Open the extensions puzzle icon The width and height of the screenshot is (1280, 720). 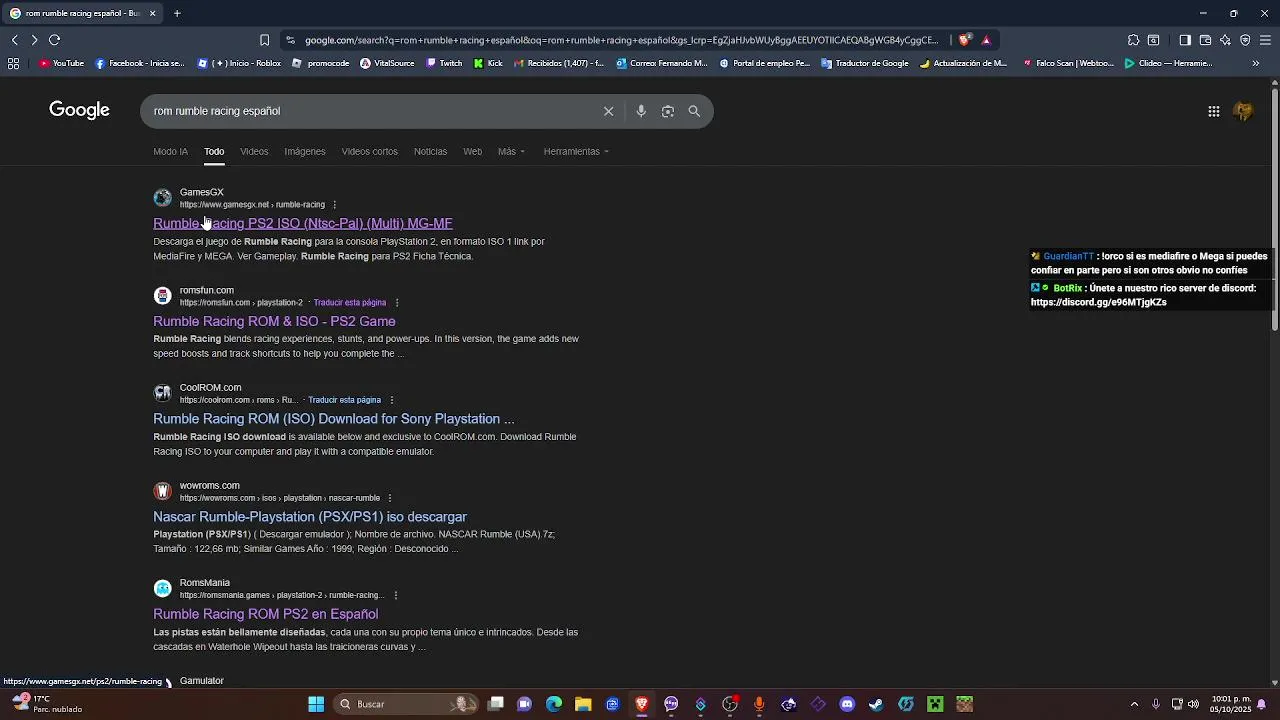(x=1133, y=40)
